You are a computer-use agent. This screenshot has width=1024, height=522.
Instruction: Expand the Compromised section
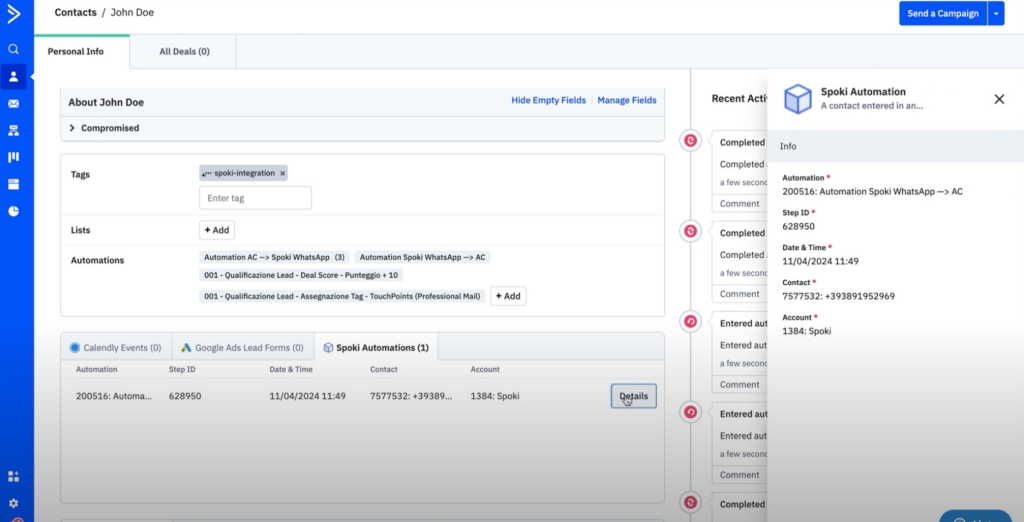point(73,128)
